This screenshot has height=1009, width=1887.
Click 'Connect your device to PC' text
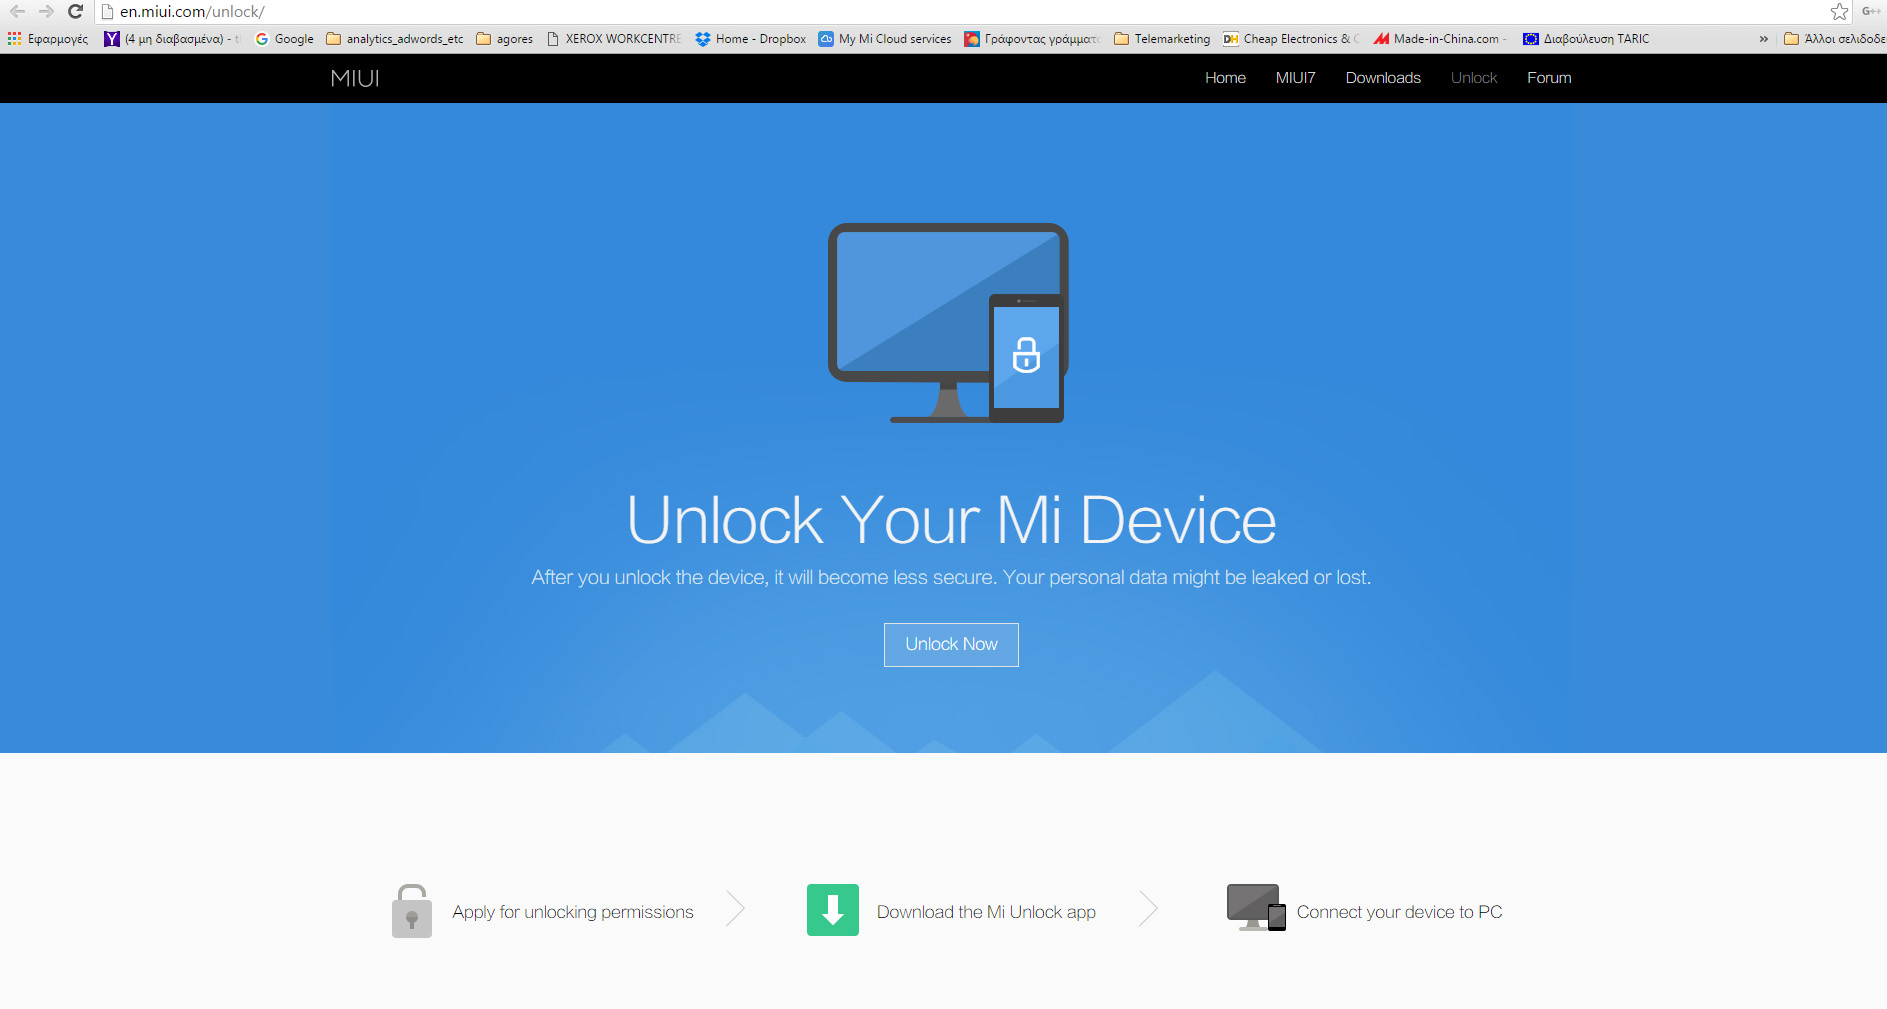(1399, 912)
